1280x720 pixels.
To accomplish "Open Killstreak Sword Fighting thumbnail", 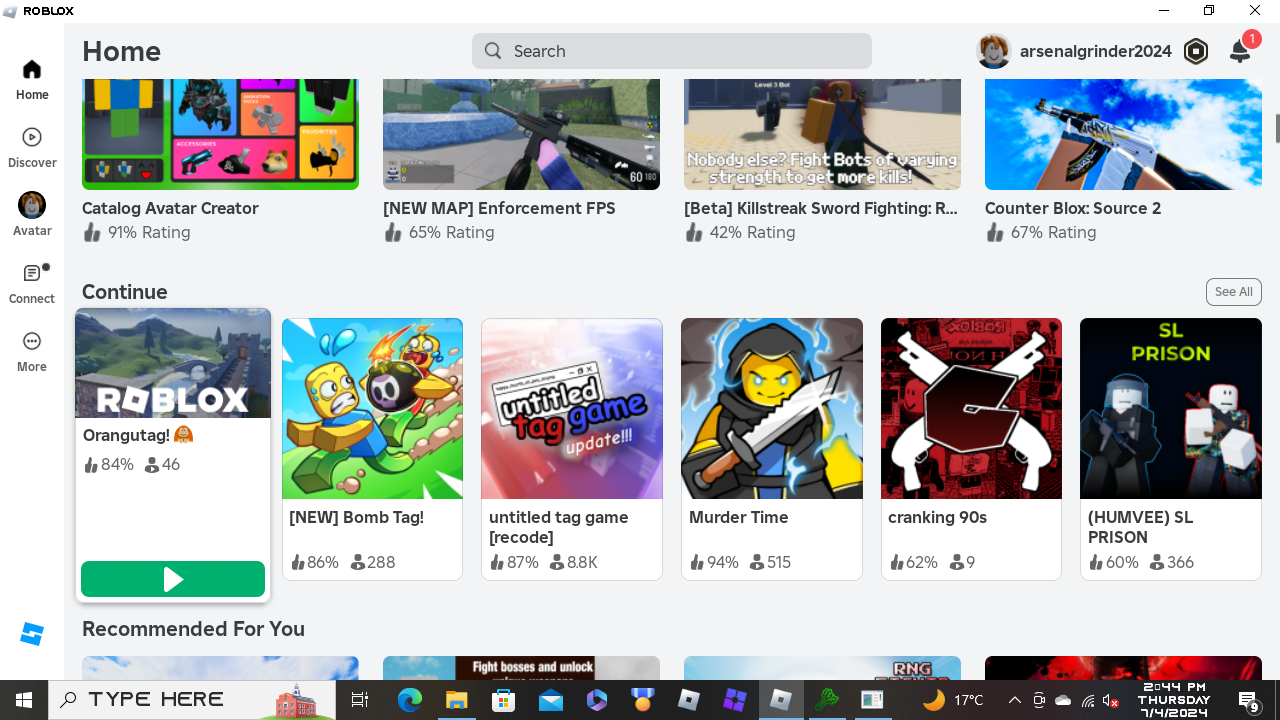I will click(822, 135).
